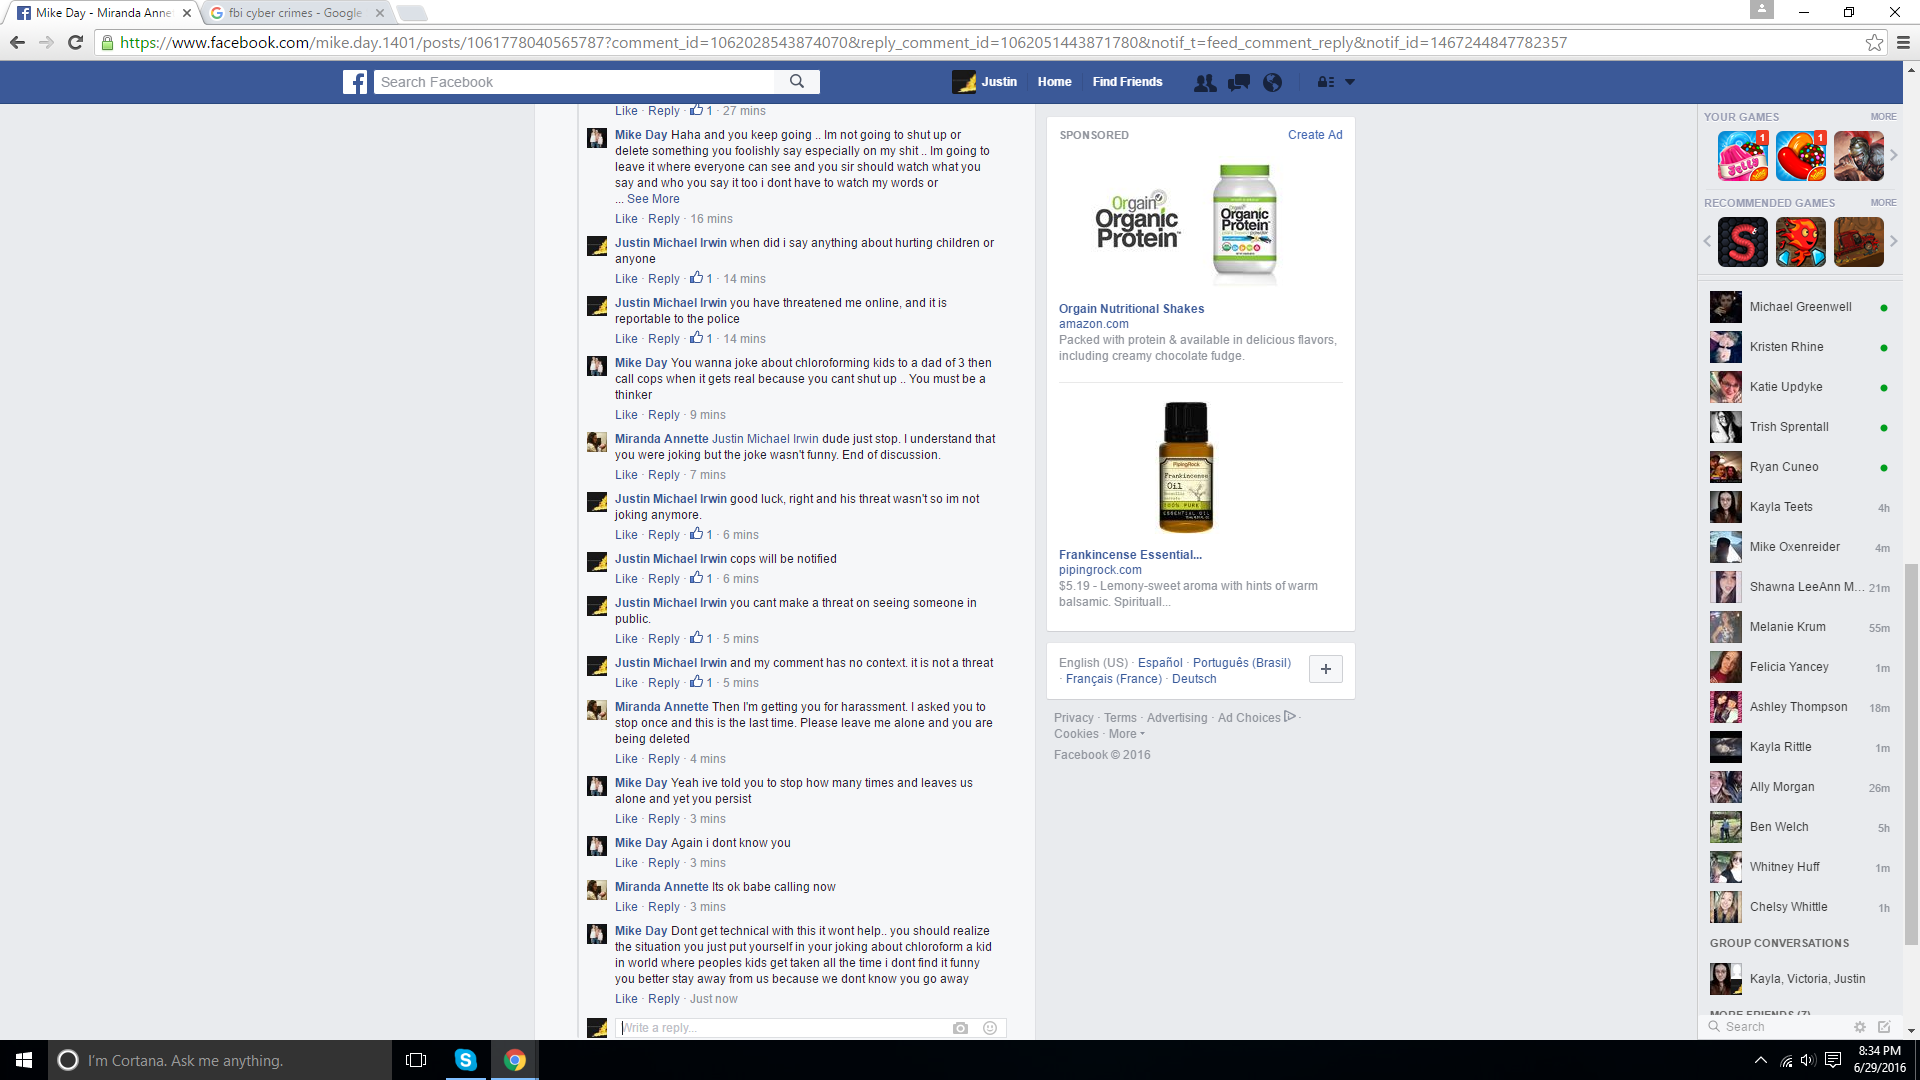
Task: Go back to previous page
Action: coord(17,42)
